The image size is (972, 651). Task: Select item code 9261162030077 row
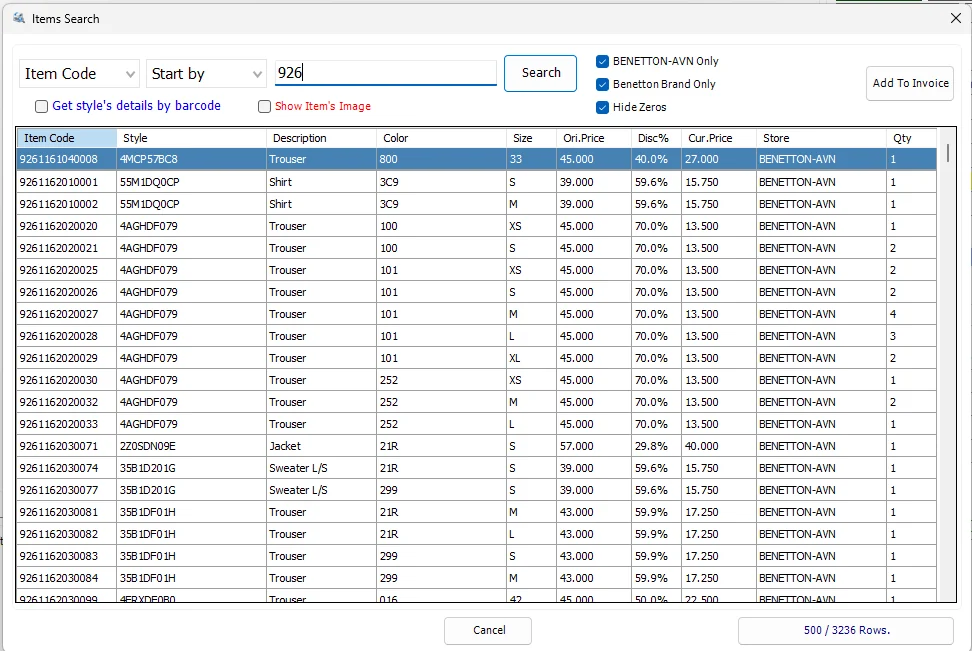click(476, 490)
